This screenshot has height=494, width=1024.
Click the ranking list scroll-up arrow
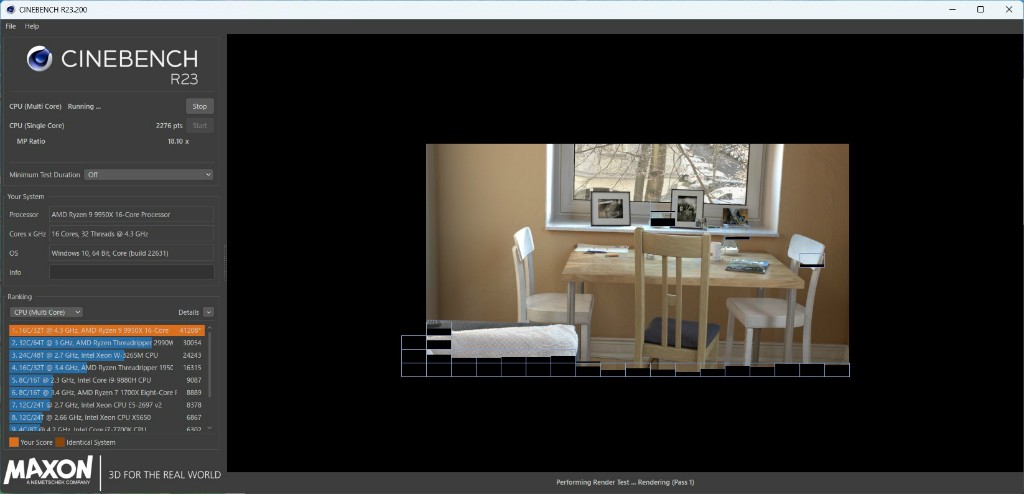(209, 328)
